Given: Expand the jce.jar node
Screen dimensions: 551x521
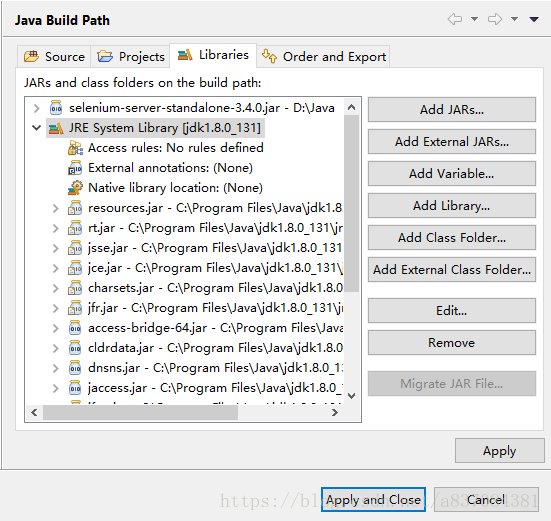Looking at the screenshot, I should (56, 268).
